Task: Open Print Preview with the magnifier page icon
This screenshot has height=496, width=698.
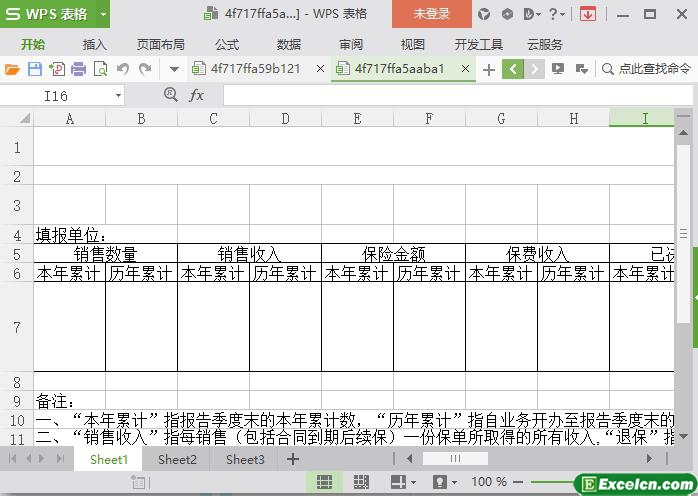Action: [x=101, y=69]
